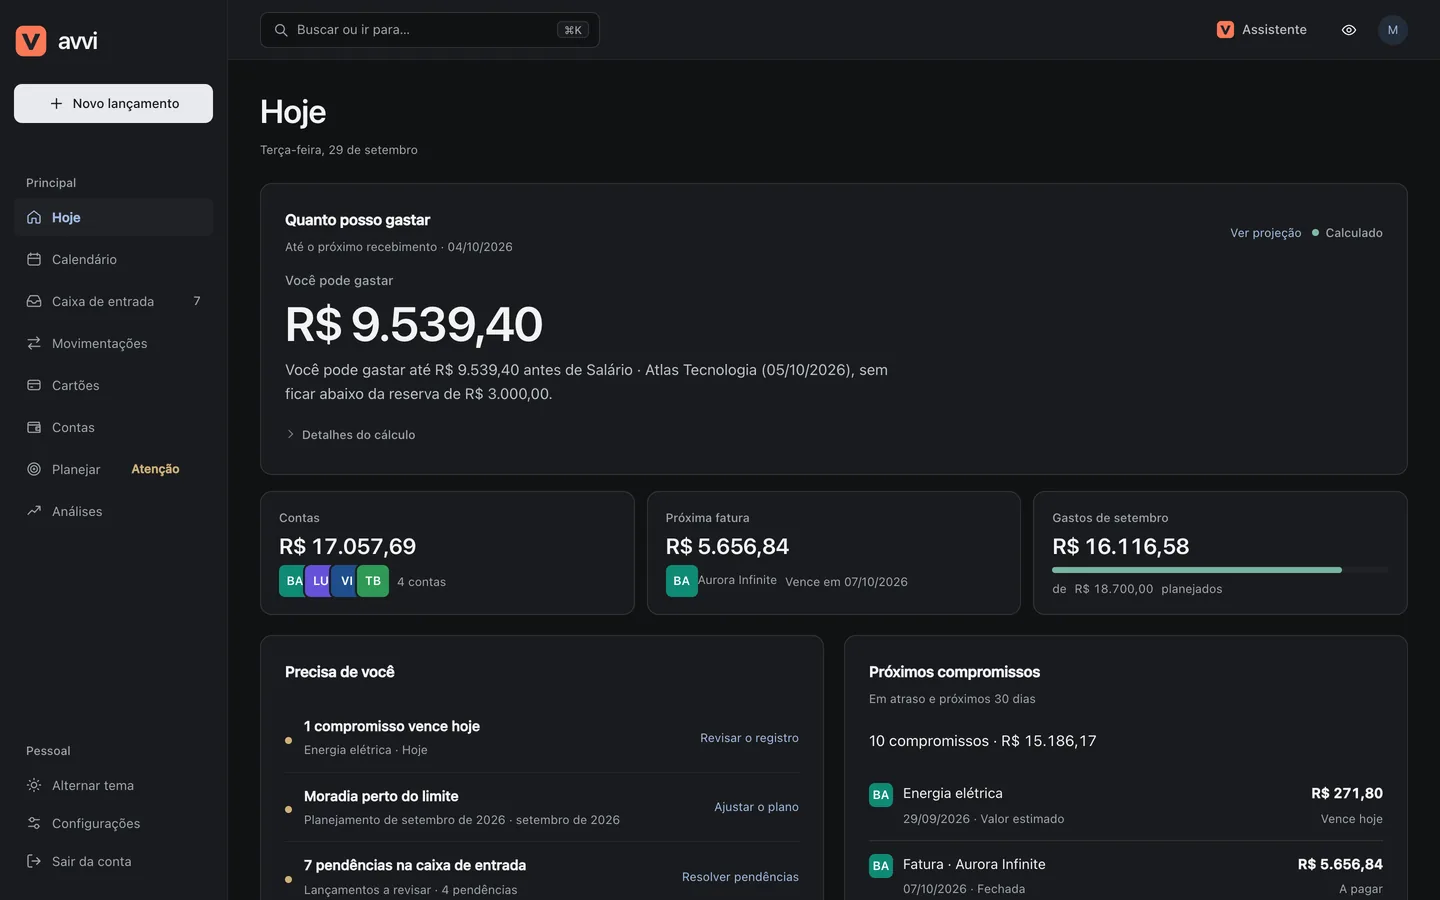Click the Calculado status indicator

pyautogui.click(x=1347, y=233)
